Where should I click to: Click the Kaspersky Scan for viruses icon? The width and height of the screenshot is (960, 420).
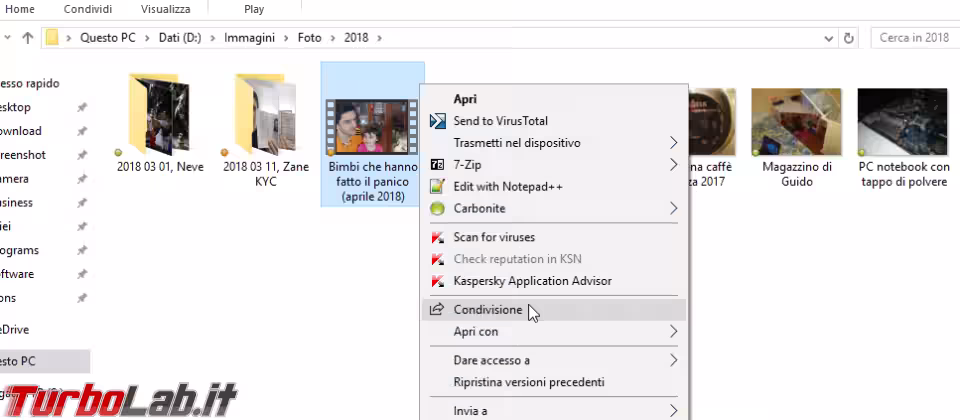click(x=436, y=238)
